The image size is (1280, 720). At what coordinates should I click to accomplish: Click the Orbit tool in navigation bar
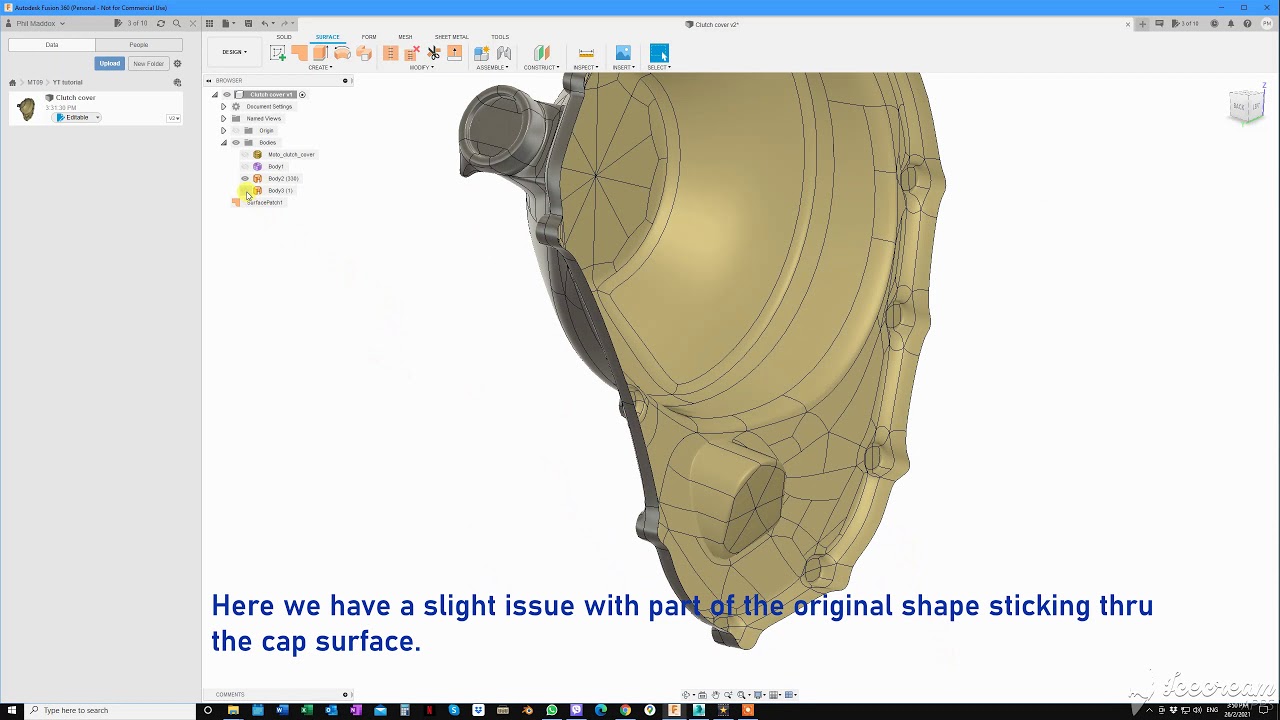click(x=686, y=694)
